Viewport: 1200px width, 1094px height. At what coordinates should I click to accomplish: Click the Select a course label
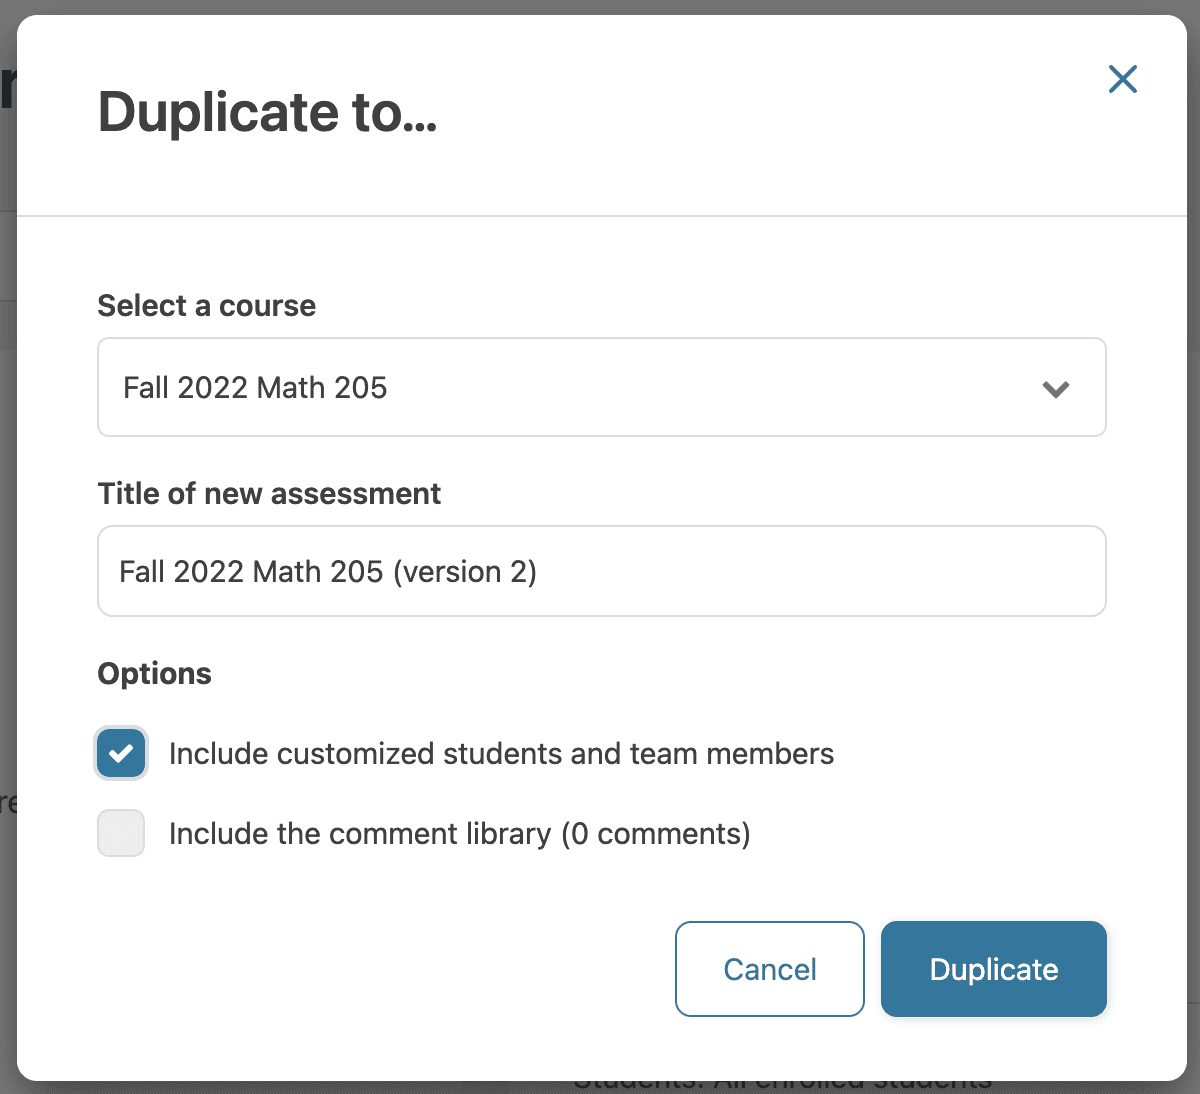pyautogui.click(x=206, y=305)
